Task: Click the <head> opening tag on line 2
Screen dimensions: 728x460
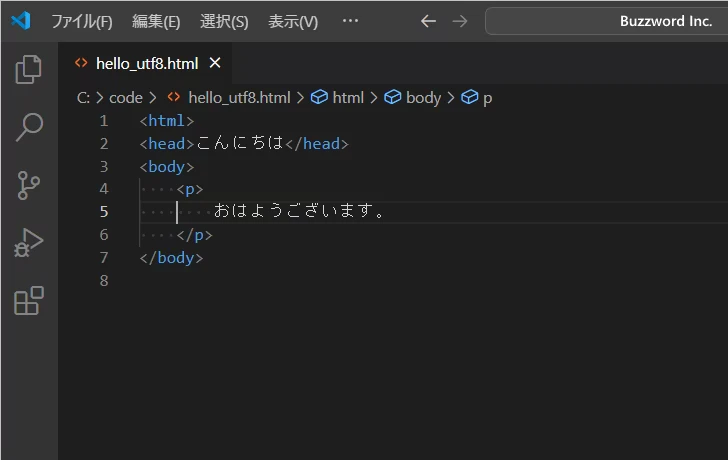Action: point(167,143)
